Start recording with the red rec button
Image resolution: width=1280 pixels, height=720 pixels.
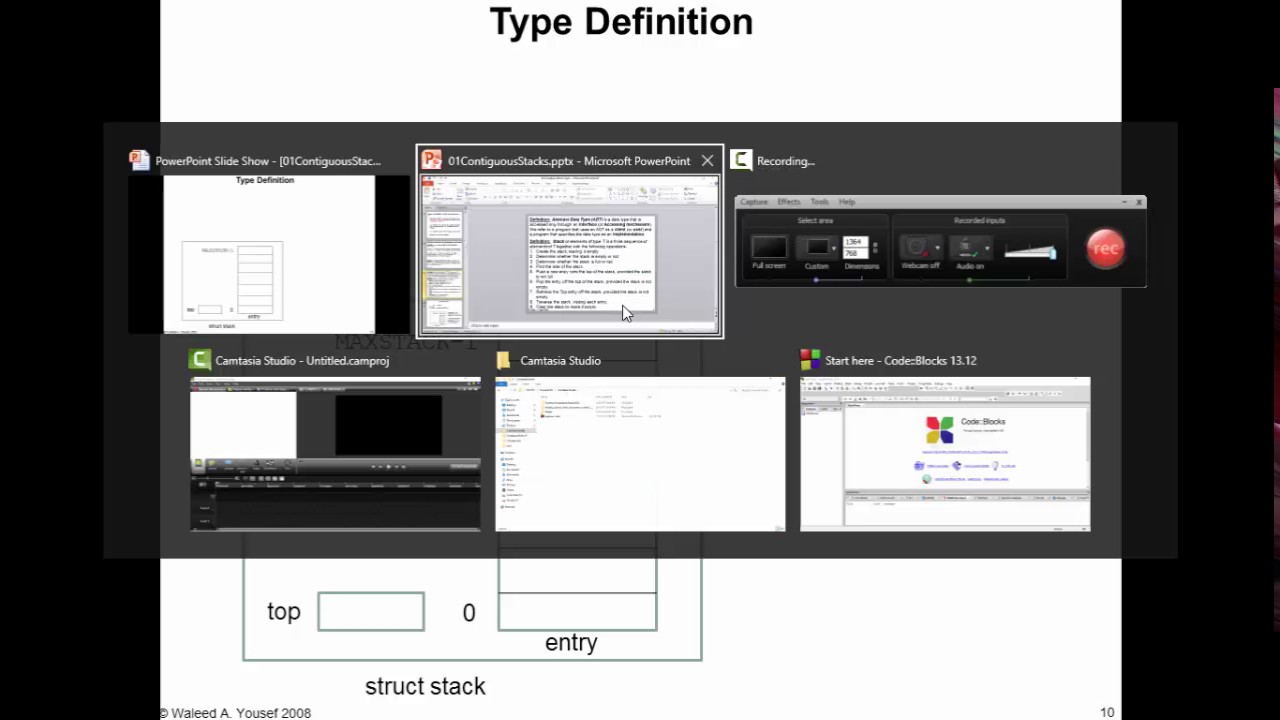click(x=1105, y=248)
